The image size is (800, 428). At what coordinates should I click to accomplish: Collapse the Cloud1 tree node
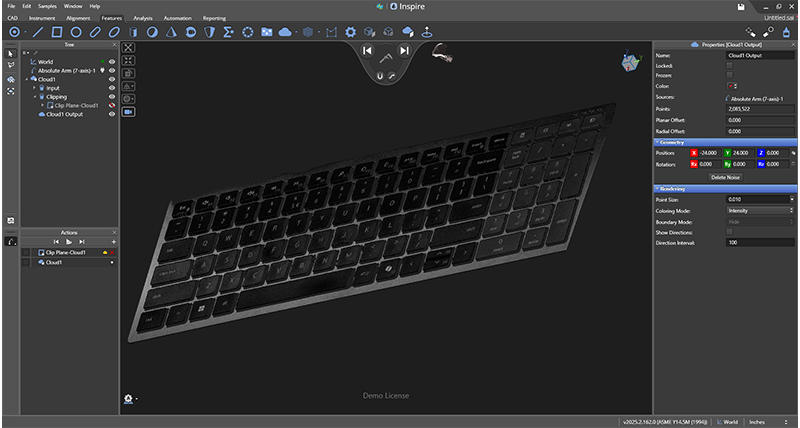coord(27,80)
